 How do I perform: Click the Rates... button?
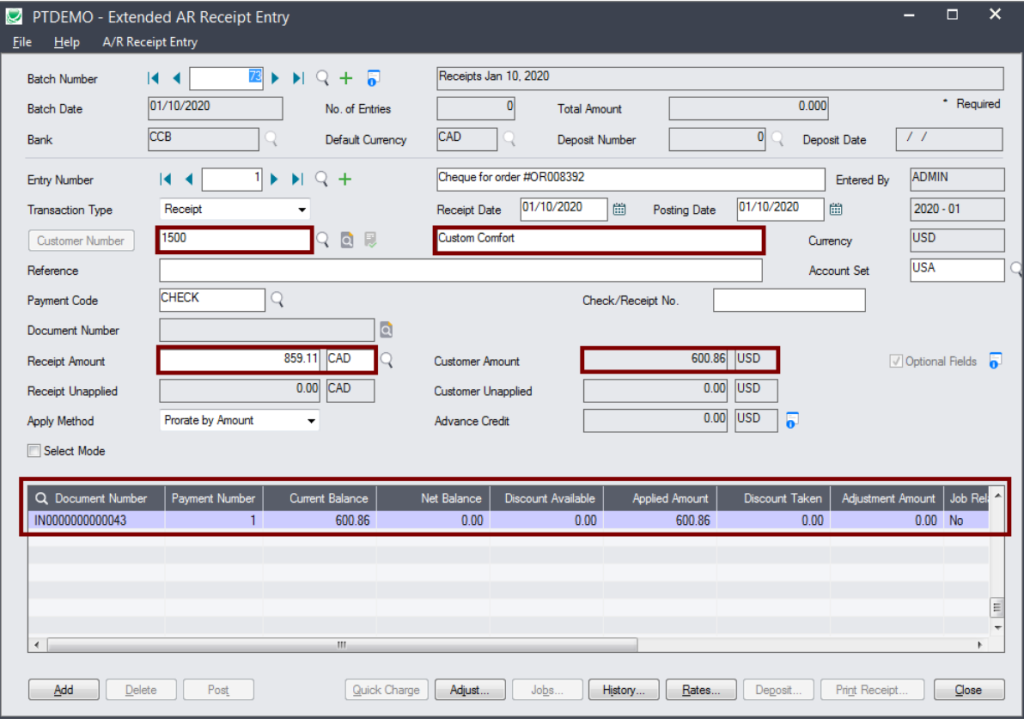[701, 690]
